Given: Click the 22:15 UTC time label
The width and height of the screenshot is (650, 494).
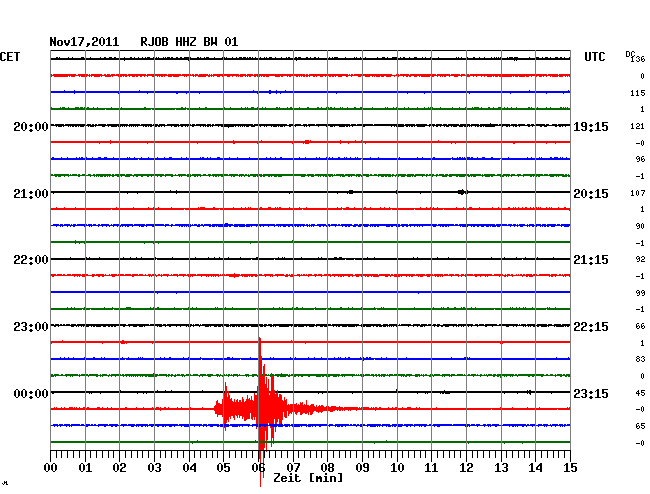Looking at the screenshot, I should click(x=591, y=327).
